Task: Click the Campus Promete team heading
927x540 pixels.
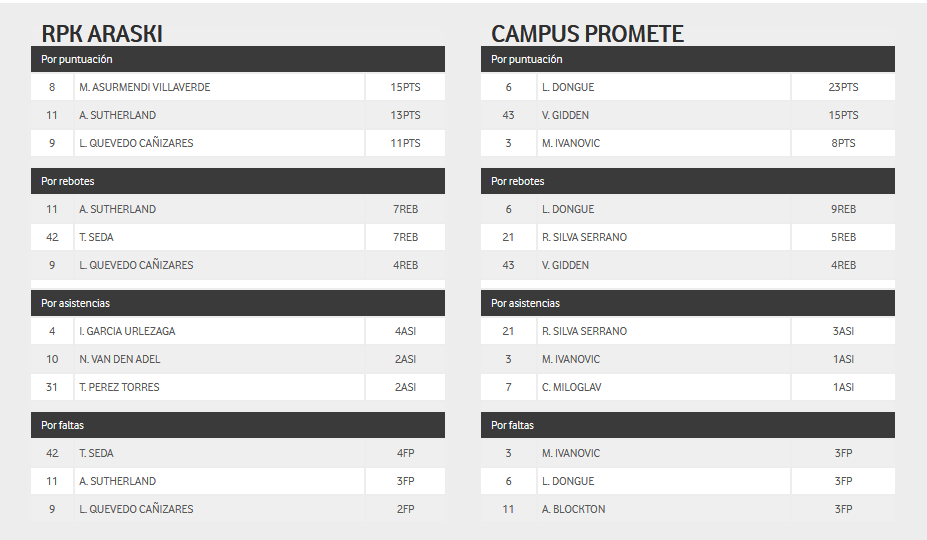Action: 587,34
